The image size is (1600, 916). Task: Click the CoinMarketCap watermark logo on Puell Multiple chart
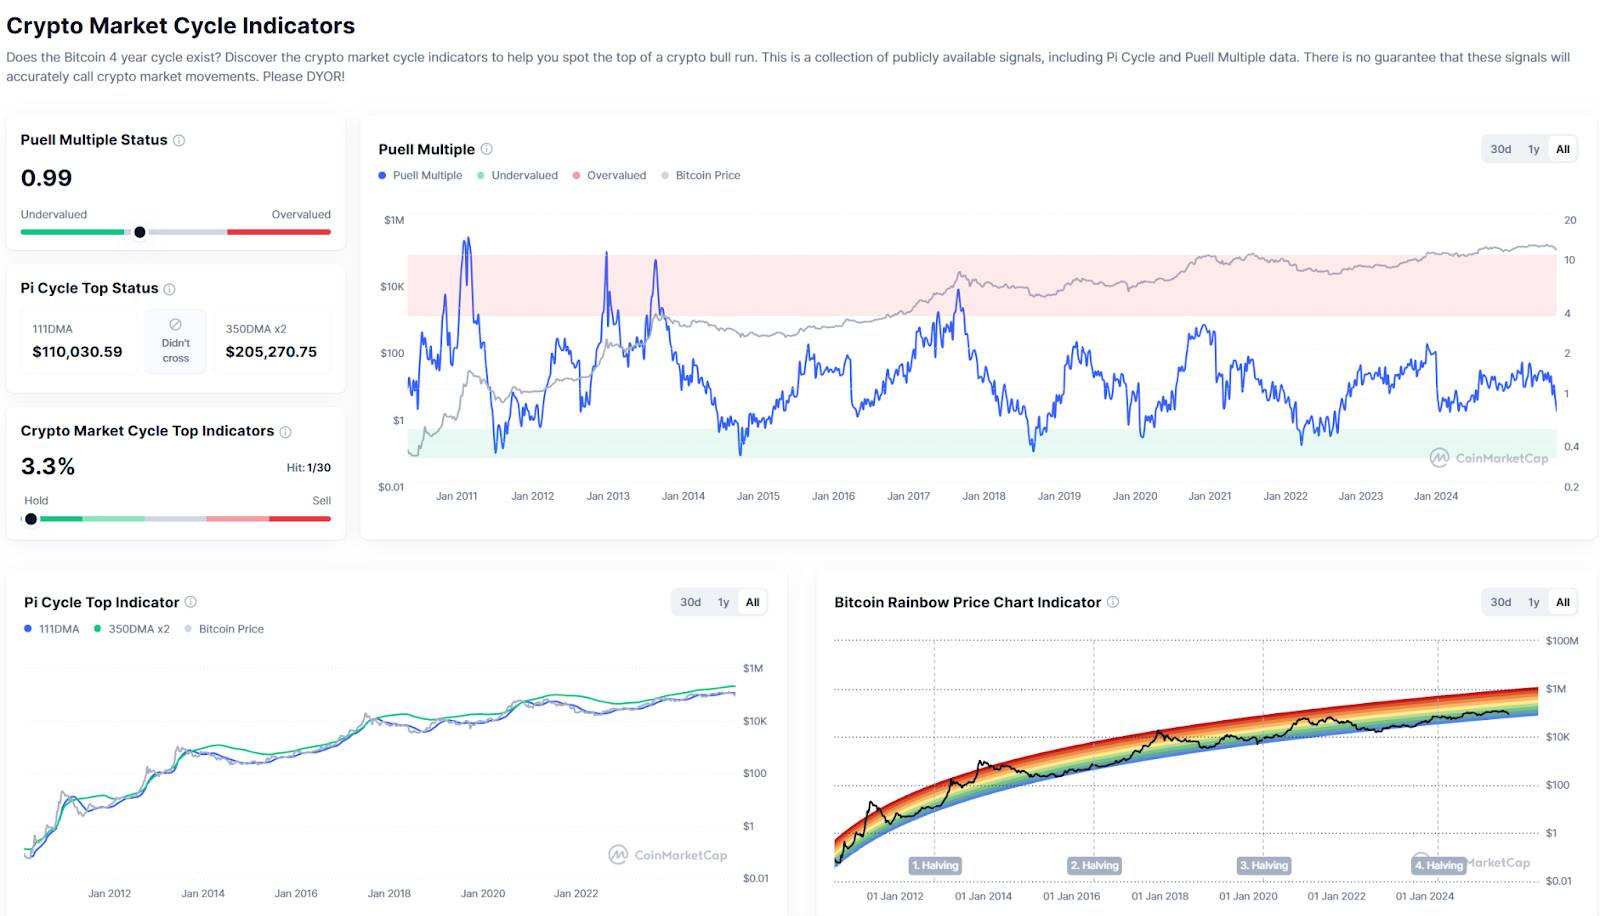[x=1487, y=458]
